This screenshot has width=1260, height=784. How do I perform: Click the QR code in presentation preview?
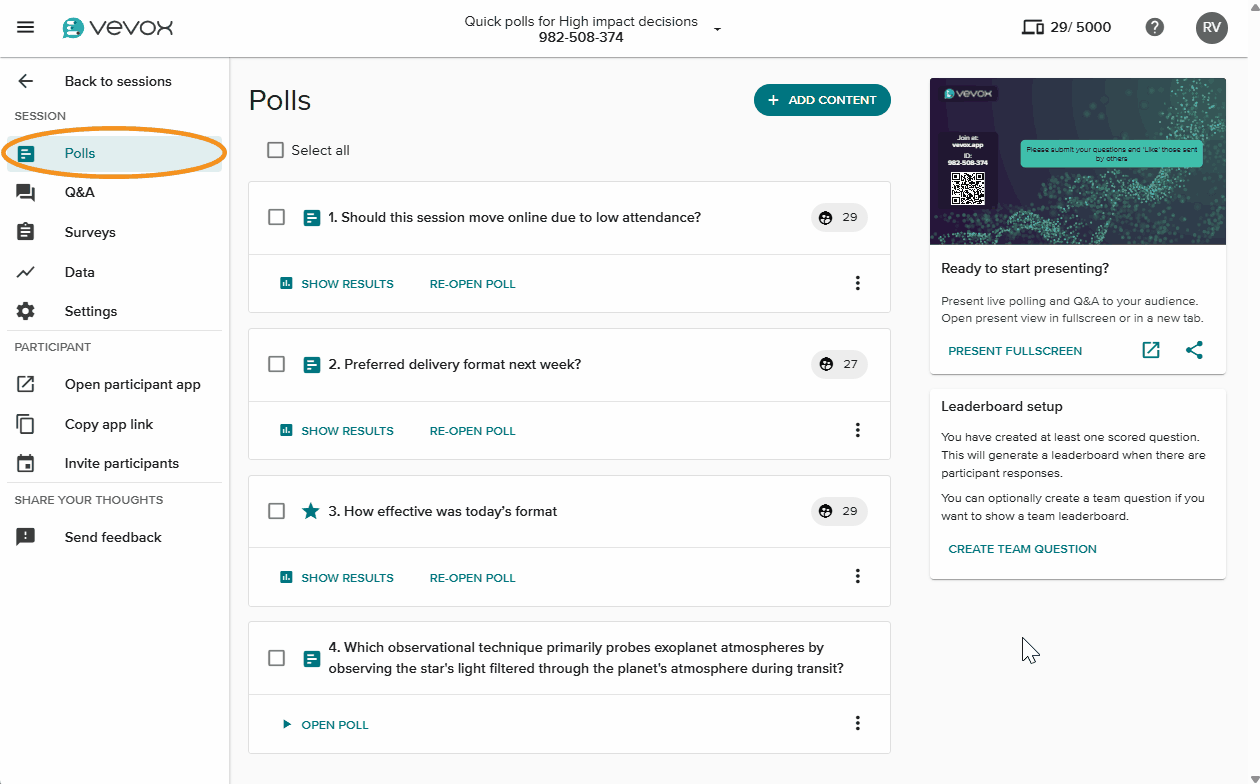pos(967,188)
